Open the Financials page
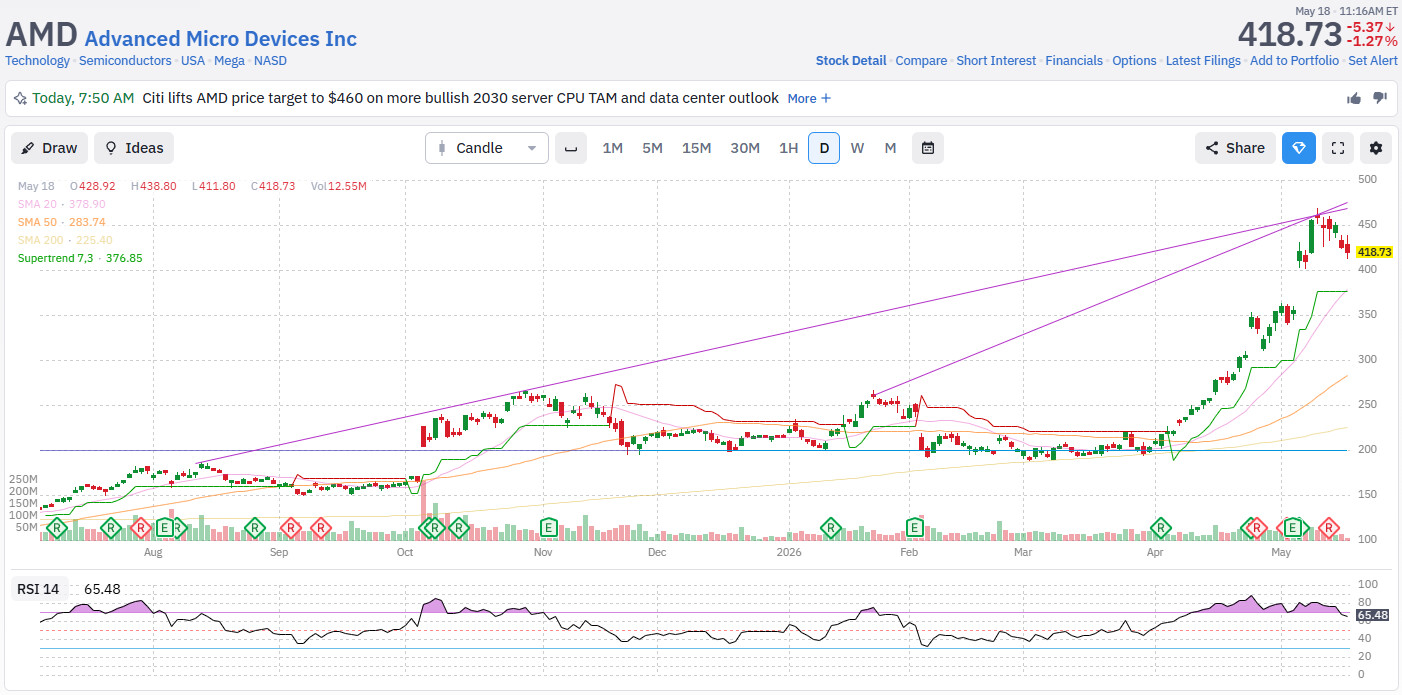The height and width of the screenshot is (695, 1402). click(1074, 61)
